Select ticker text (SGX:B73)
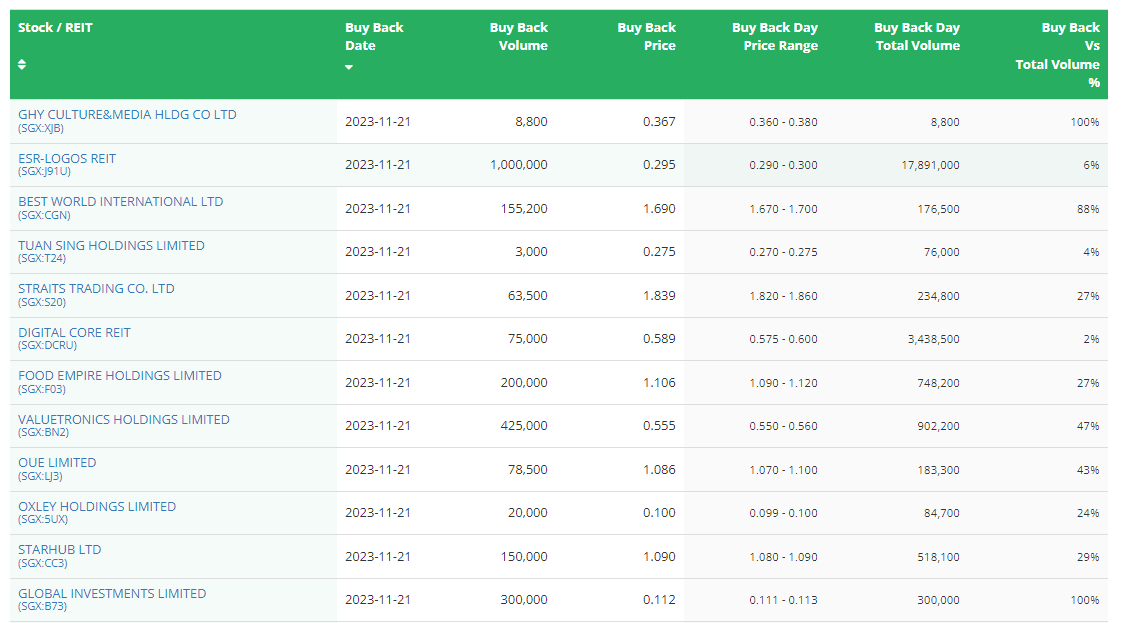The width and height of the screenshot is (1122, 623). (43, 607)
